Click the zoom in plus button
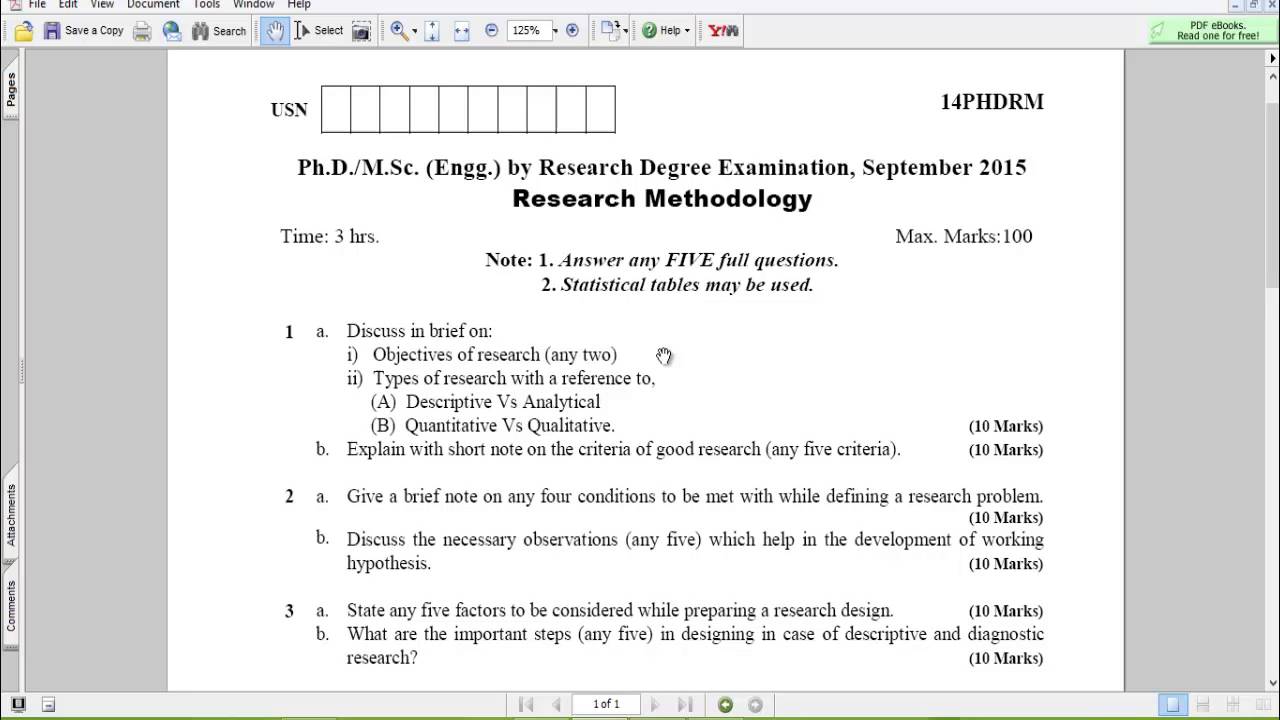This screenshot has height=720, width=1280. point(572,31)
